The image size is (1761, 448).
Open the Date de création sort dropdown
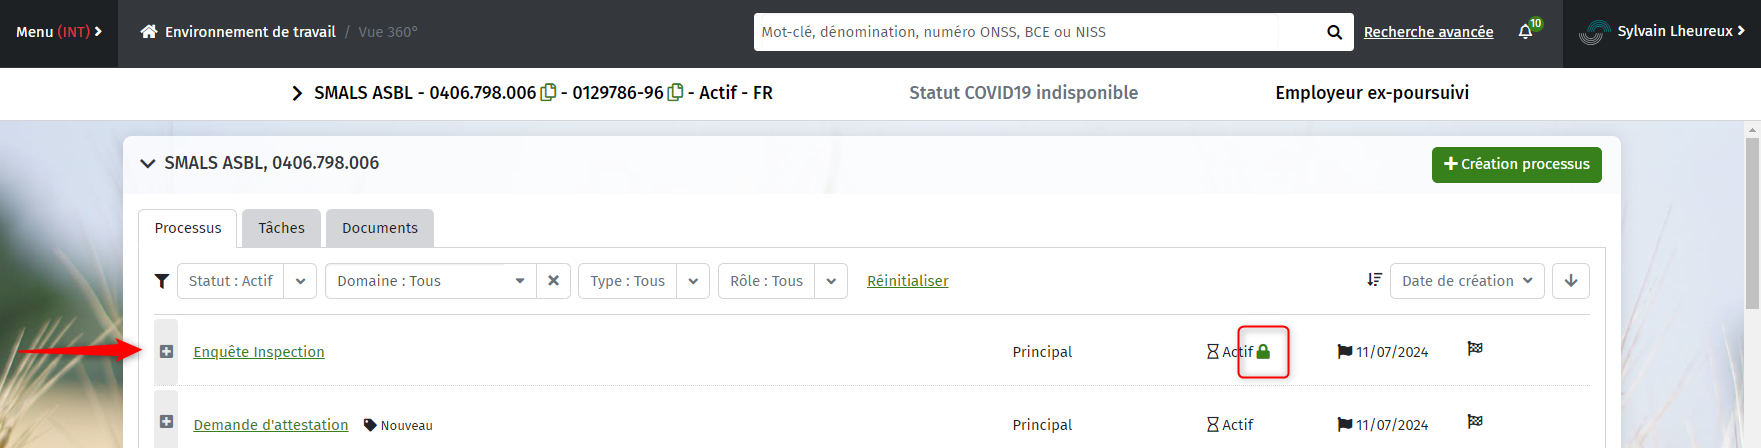pyautogui.click(x=1467, y=281)
